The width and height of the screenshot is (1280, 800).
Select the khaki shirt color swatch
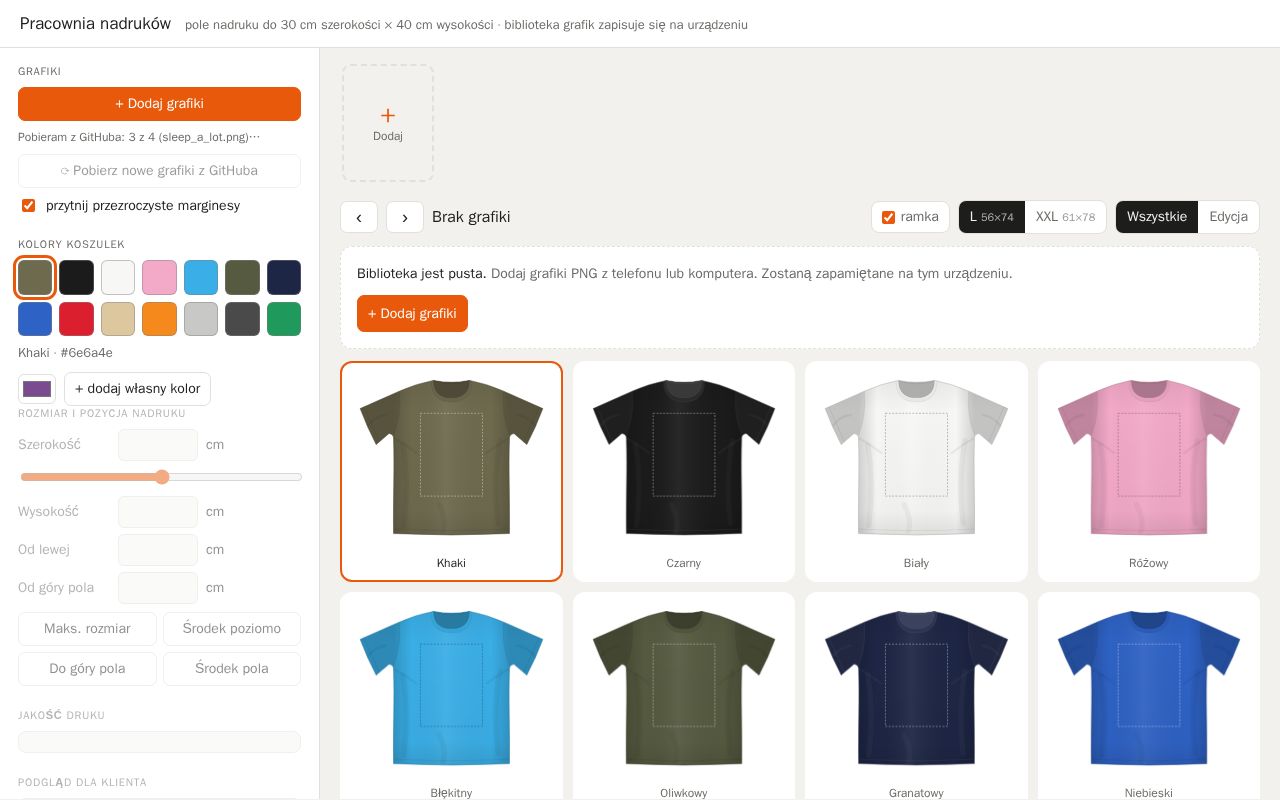35,278
